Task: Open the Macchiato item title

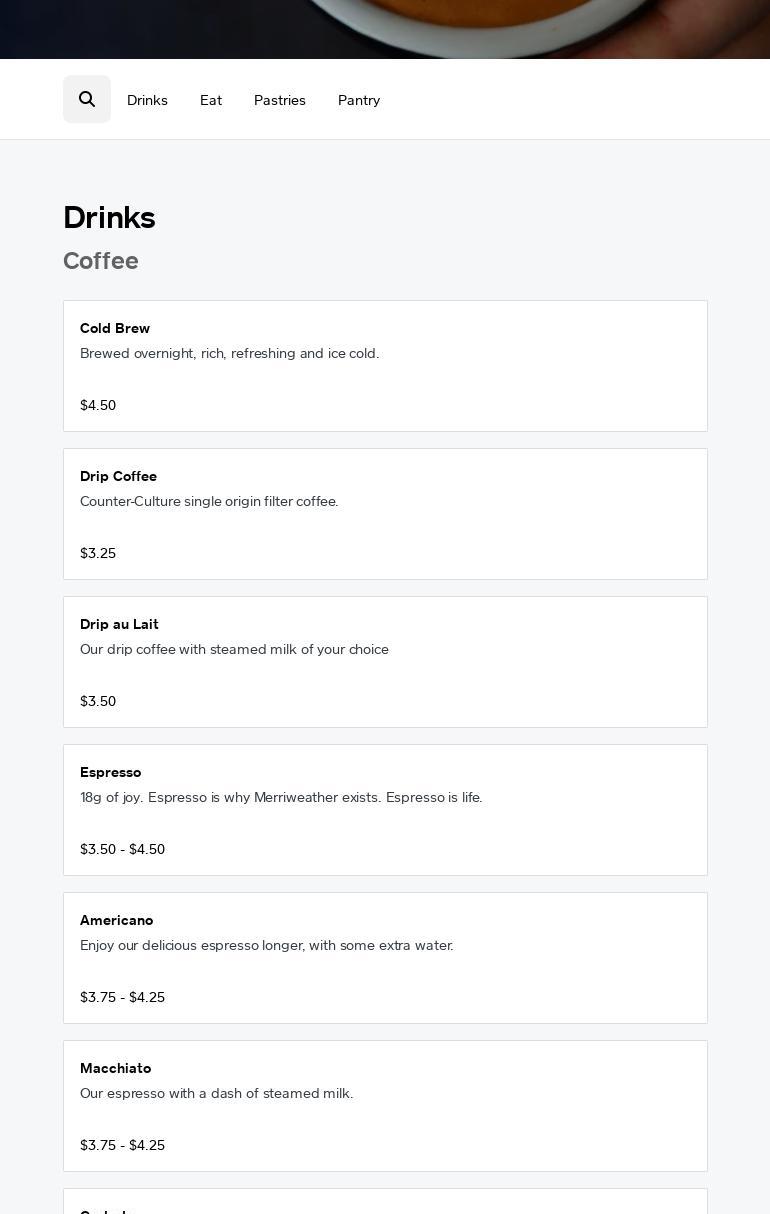Action: [115, 1068]
